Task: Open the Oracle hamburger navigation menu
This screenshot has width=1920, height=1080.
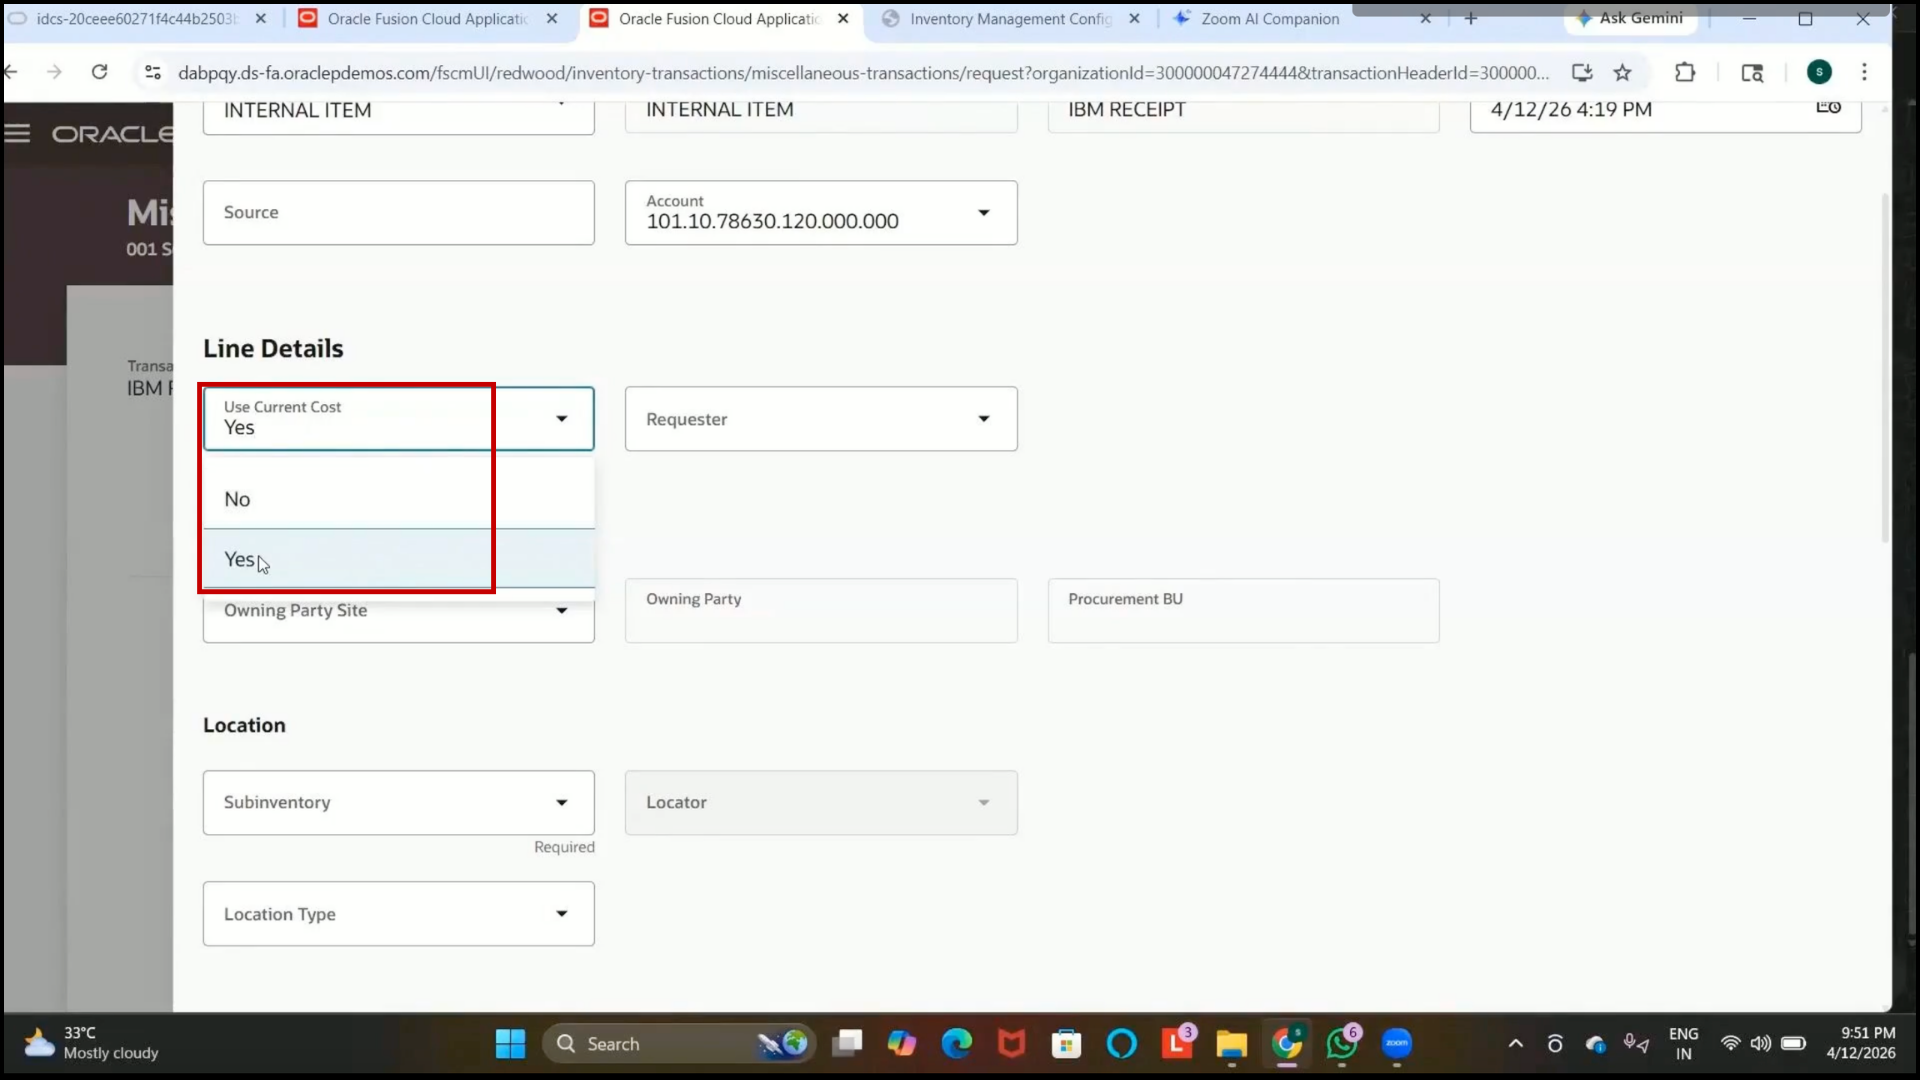Action: 17,133
